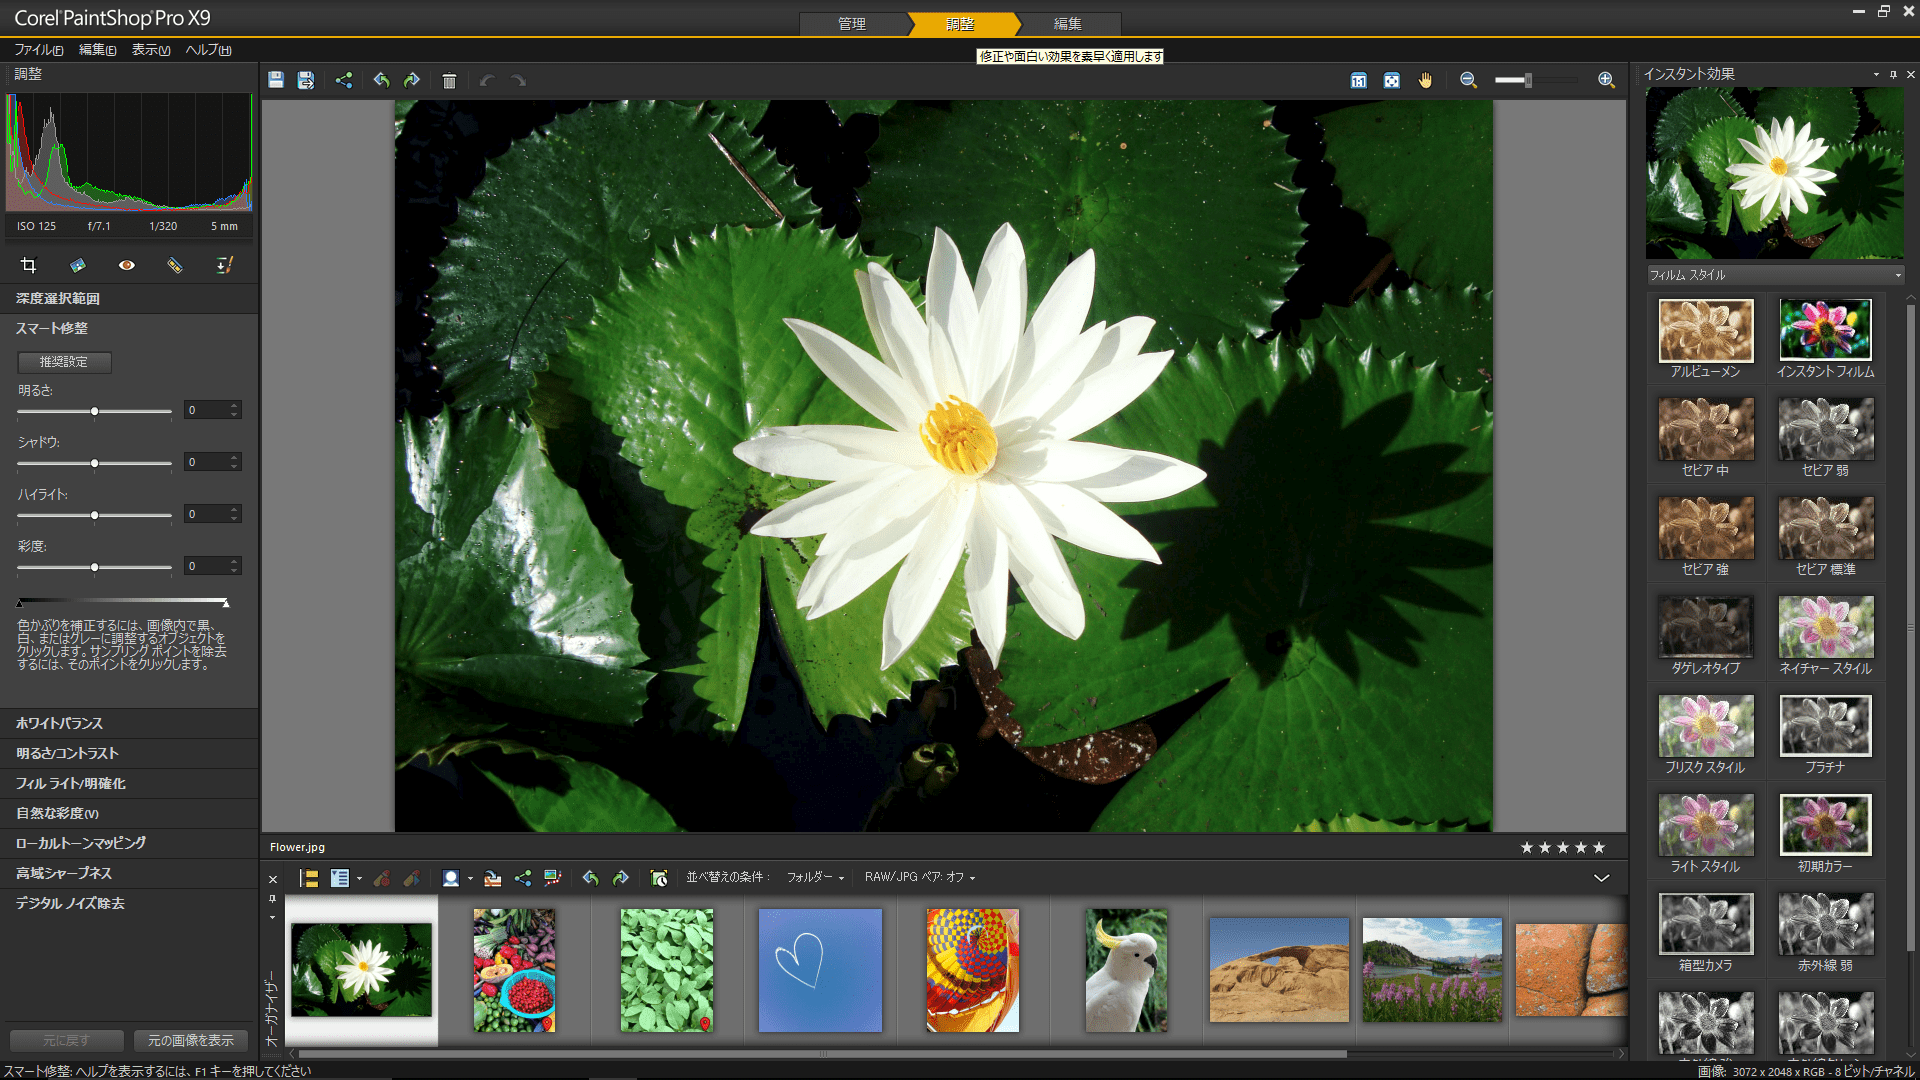Delete the photo with the trash icon
The image size is (1920, 1080).
click(449, 80)
